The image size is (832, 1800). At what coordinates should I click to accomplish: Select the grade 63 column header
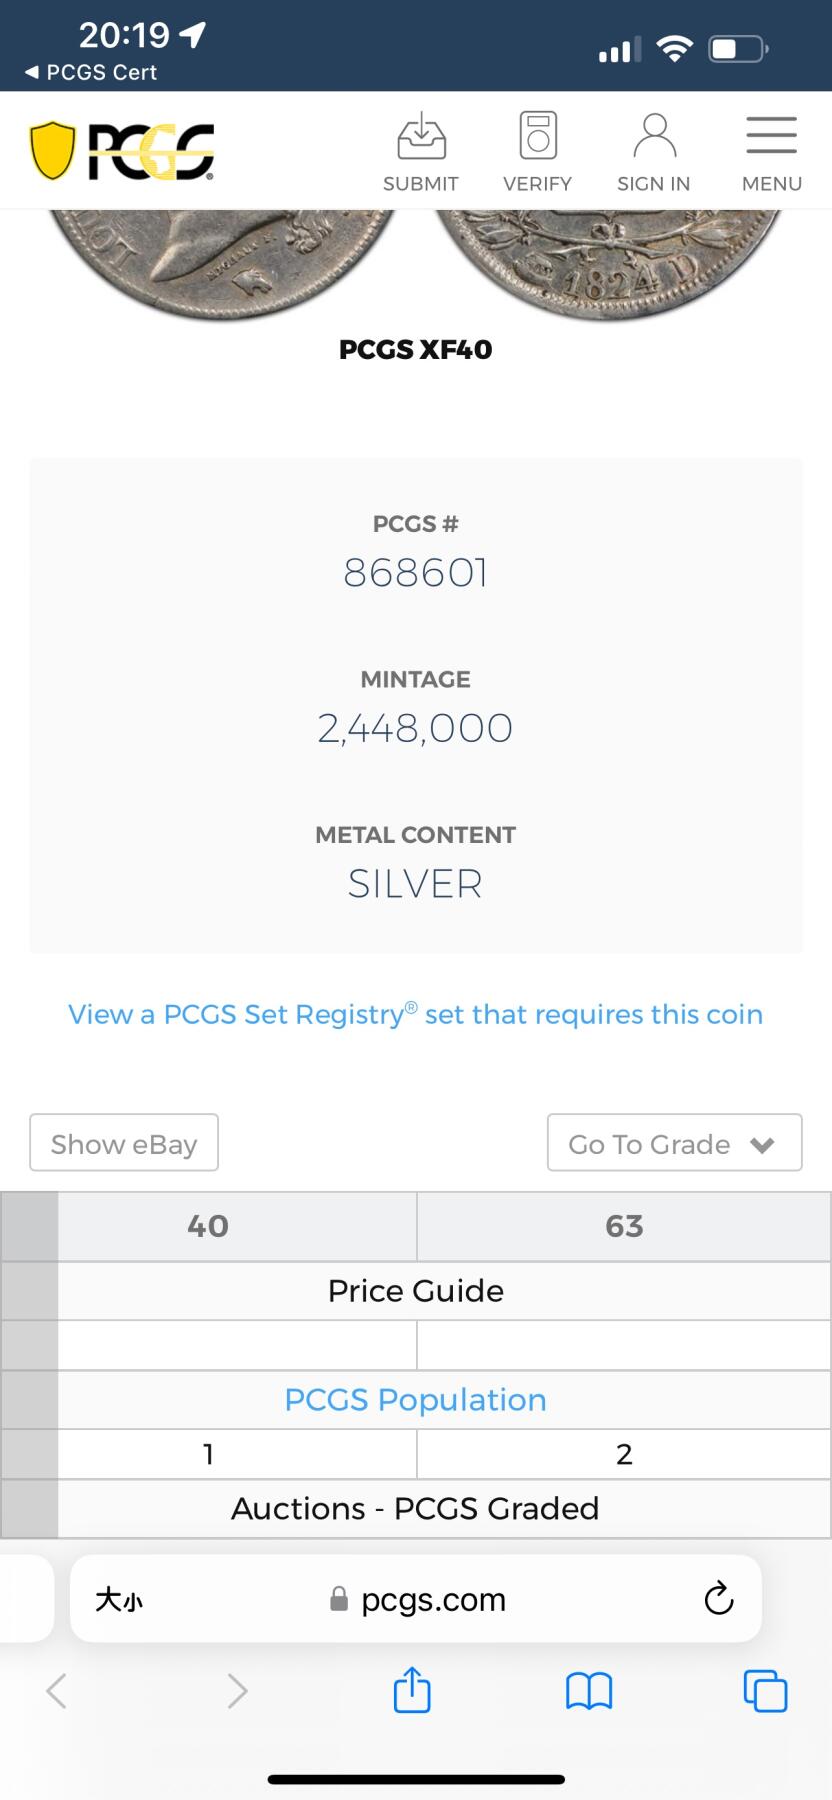[624, 1226]
